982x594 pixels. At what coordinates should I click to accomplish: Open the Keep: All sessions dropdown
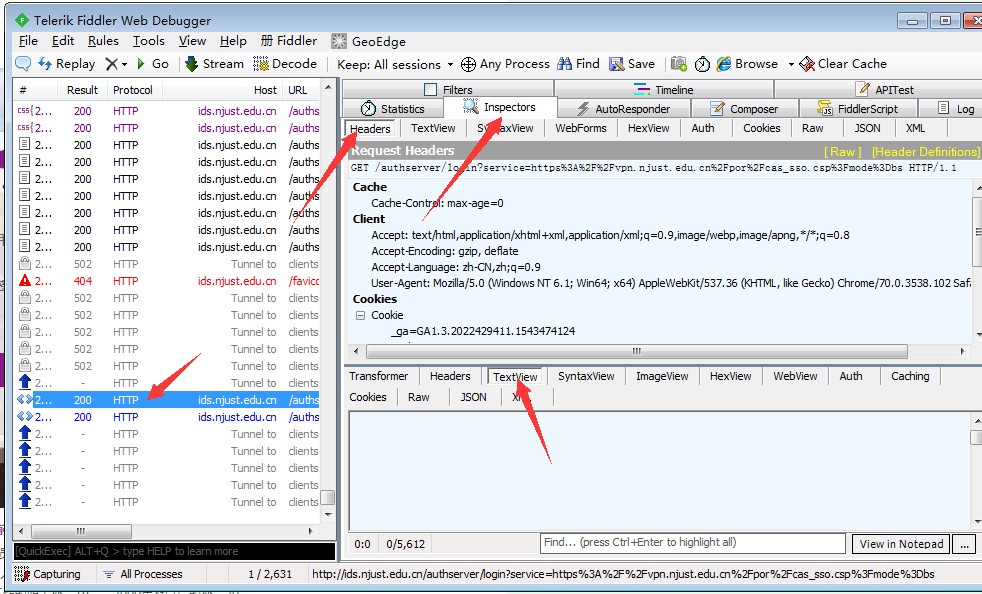(x=395, y=64)
